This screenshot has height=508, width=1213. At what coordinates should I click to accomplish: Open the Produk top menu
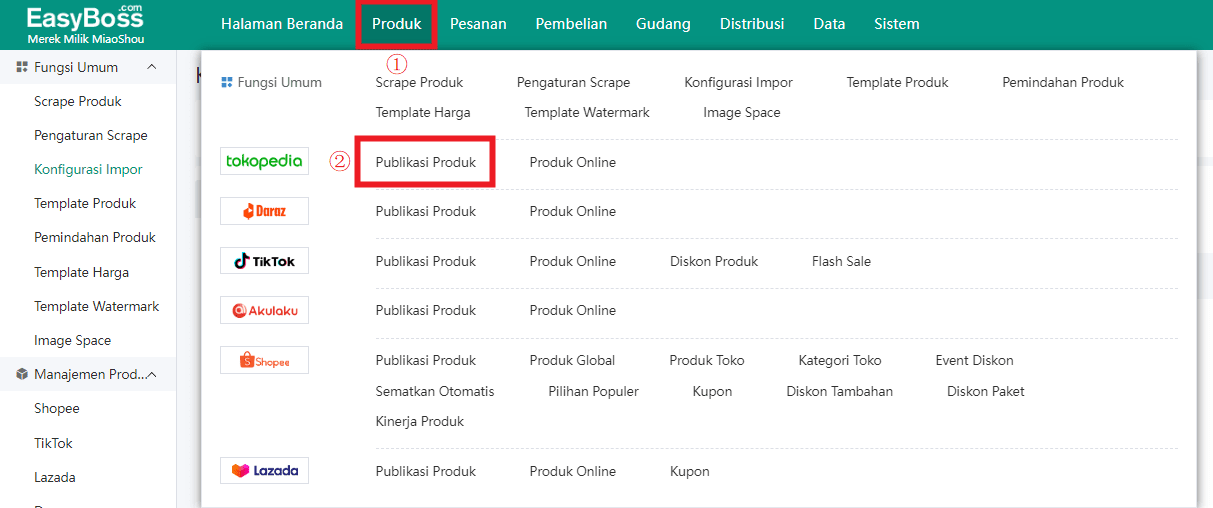pos(396,24)
